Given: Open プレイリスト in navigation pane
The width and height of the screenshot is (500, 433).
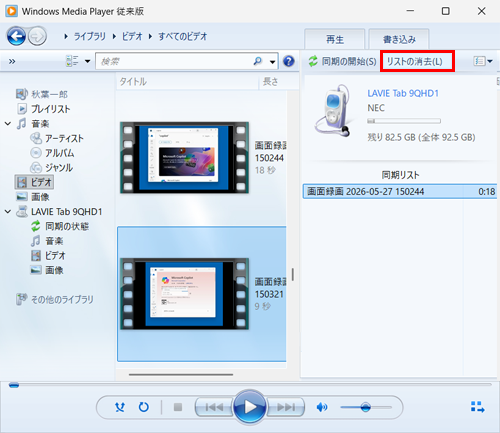Looking at the screenshot, I should coord(44,109).
